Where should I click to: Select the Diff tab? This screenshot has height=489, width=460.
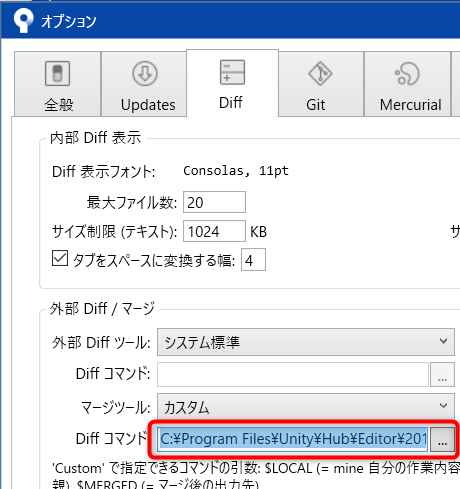tap(232, 83)
